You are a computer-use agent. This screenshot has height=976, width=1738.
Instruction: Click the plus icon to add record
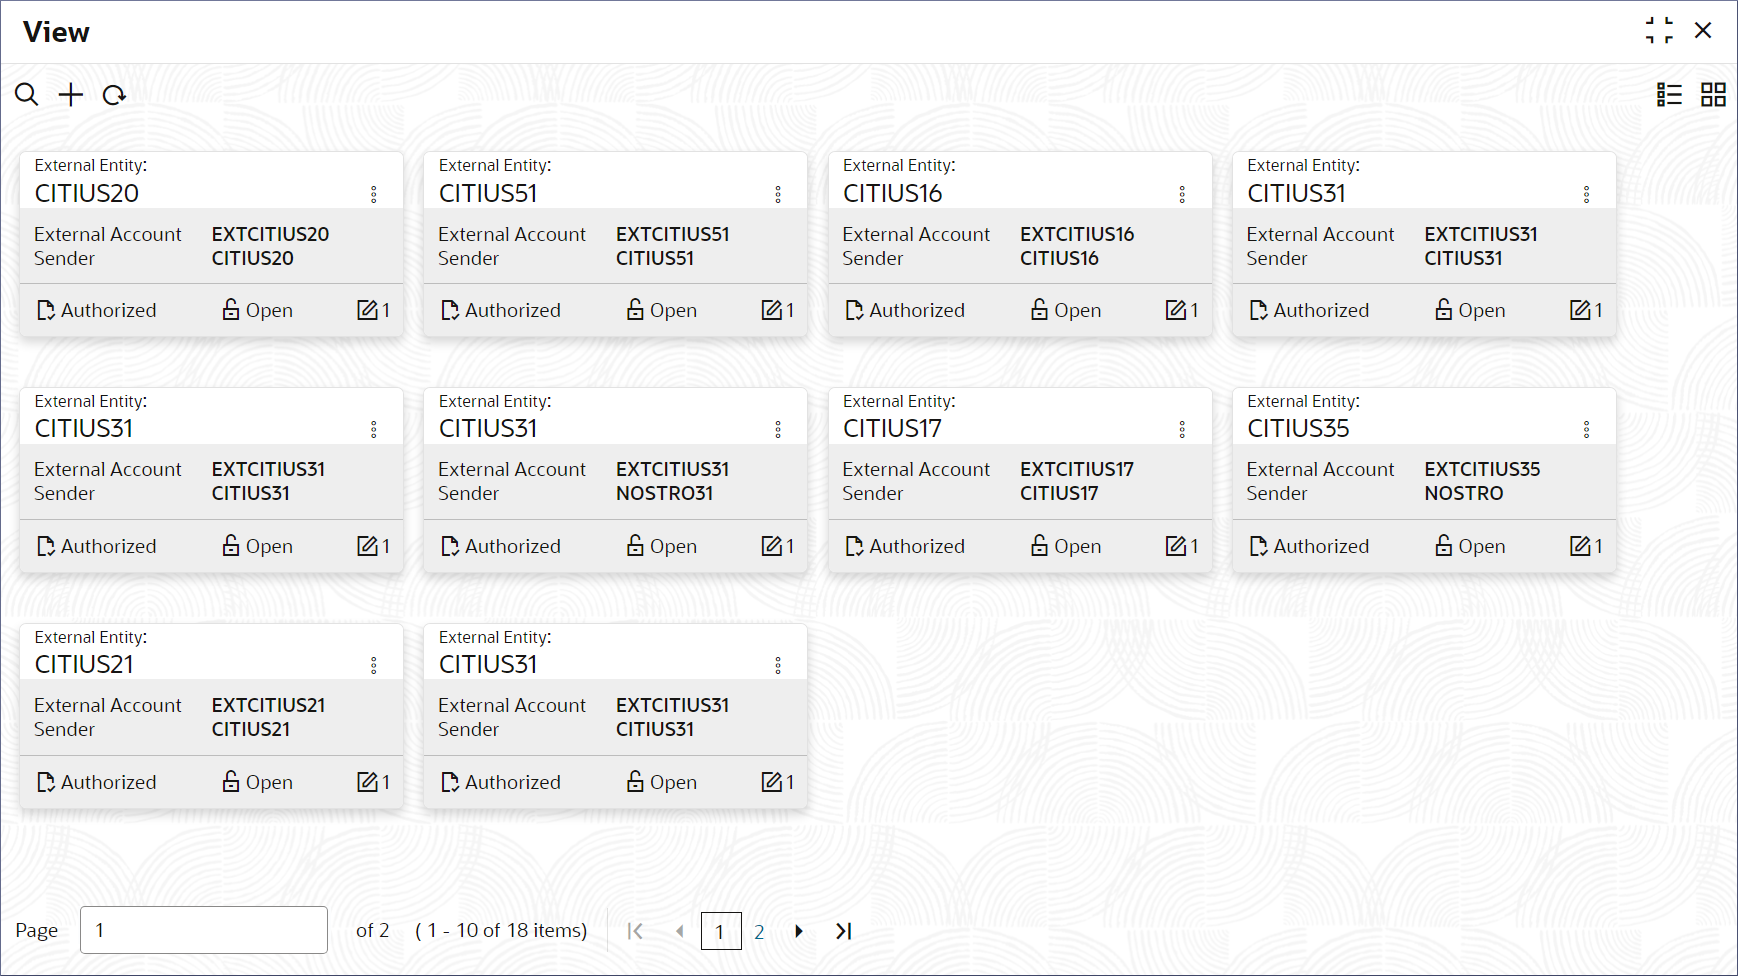(x=71, y=95)
